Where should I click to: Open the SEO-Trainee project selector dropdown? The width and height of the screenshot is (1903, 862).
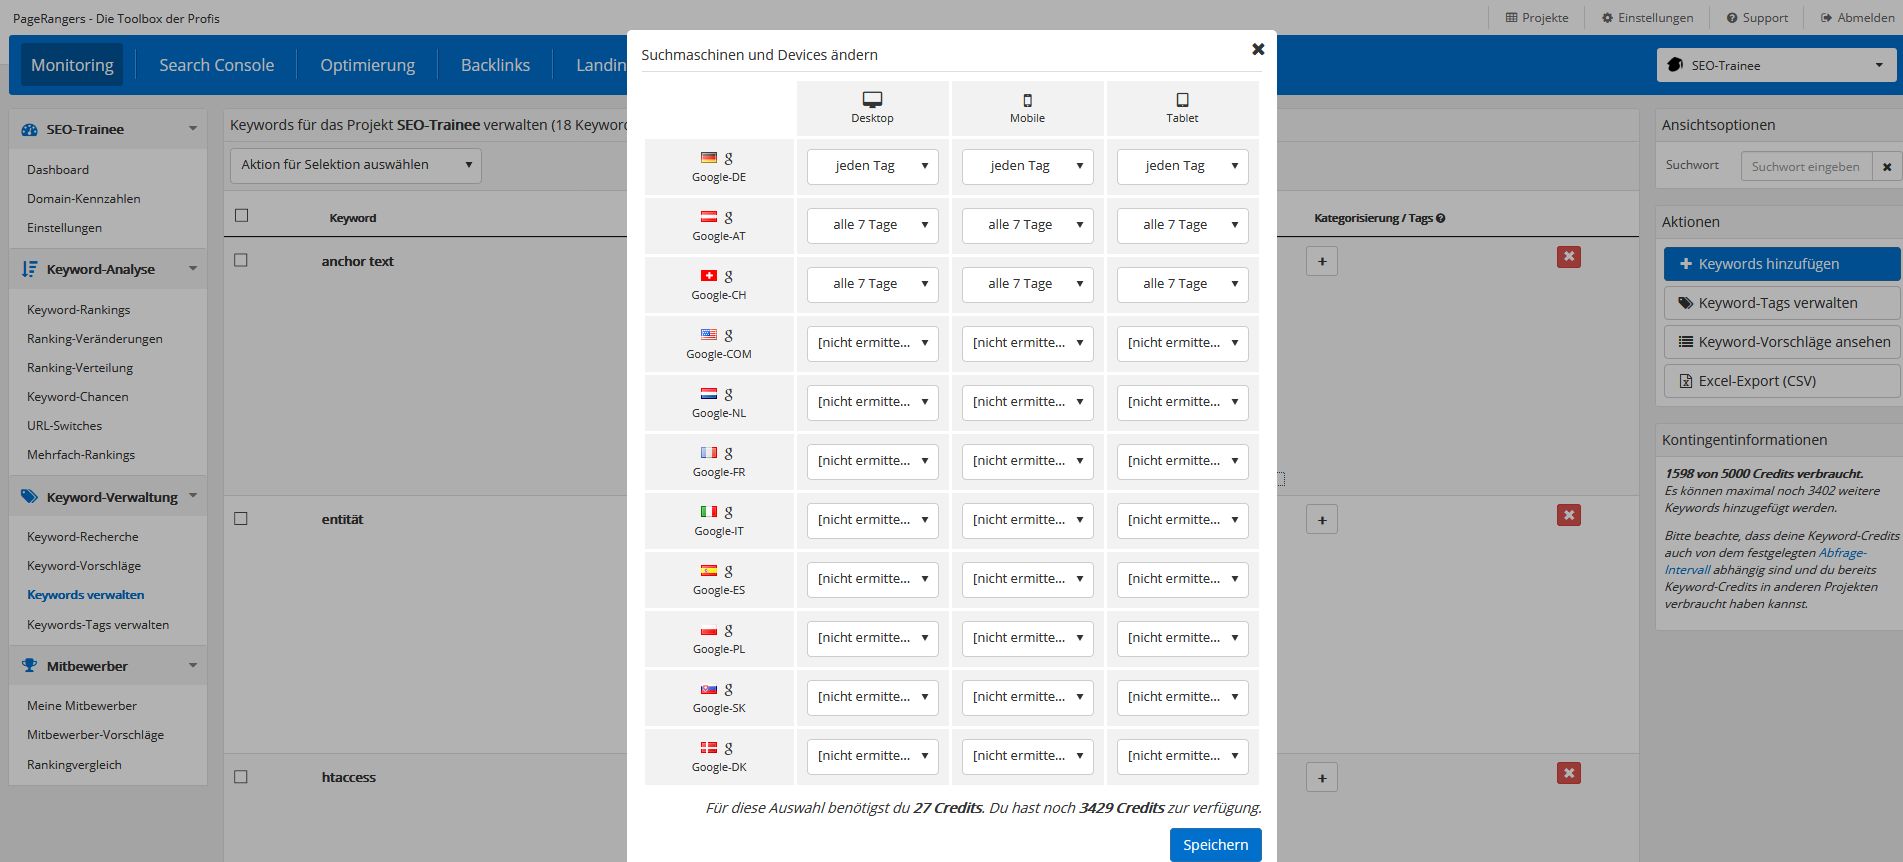click(1775, 65)
